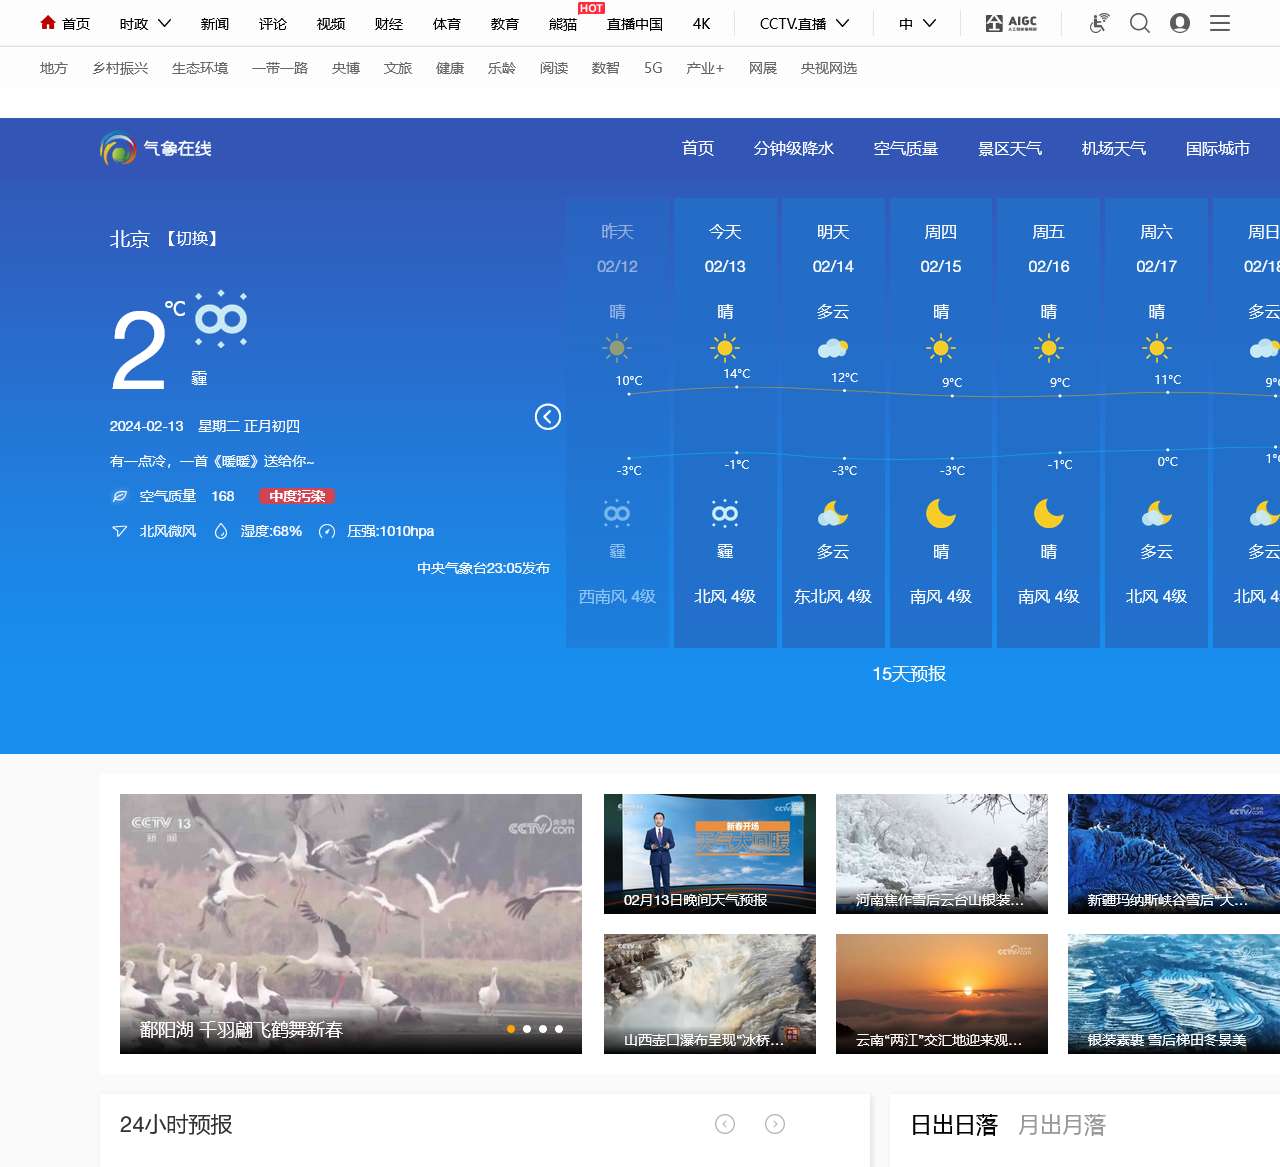Click the user account profile icon
The image size is (1280, 1167).
click(x=1180, y=22)
